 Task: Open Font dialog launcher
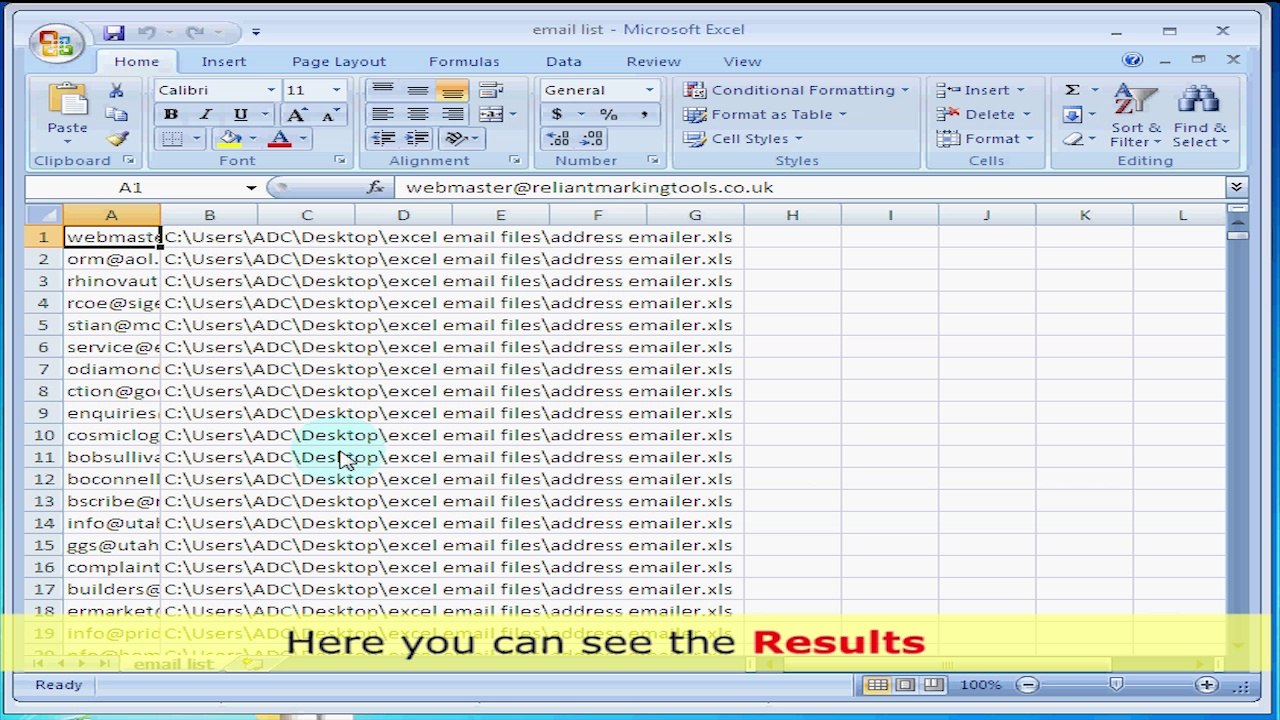pyautogui.click(x=340, y=160)
